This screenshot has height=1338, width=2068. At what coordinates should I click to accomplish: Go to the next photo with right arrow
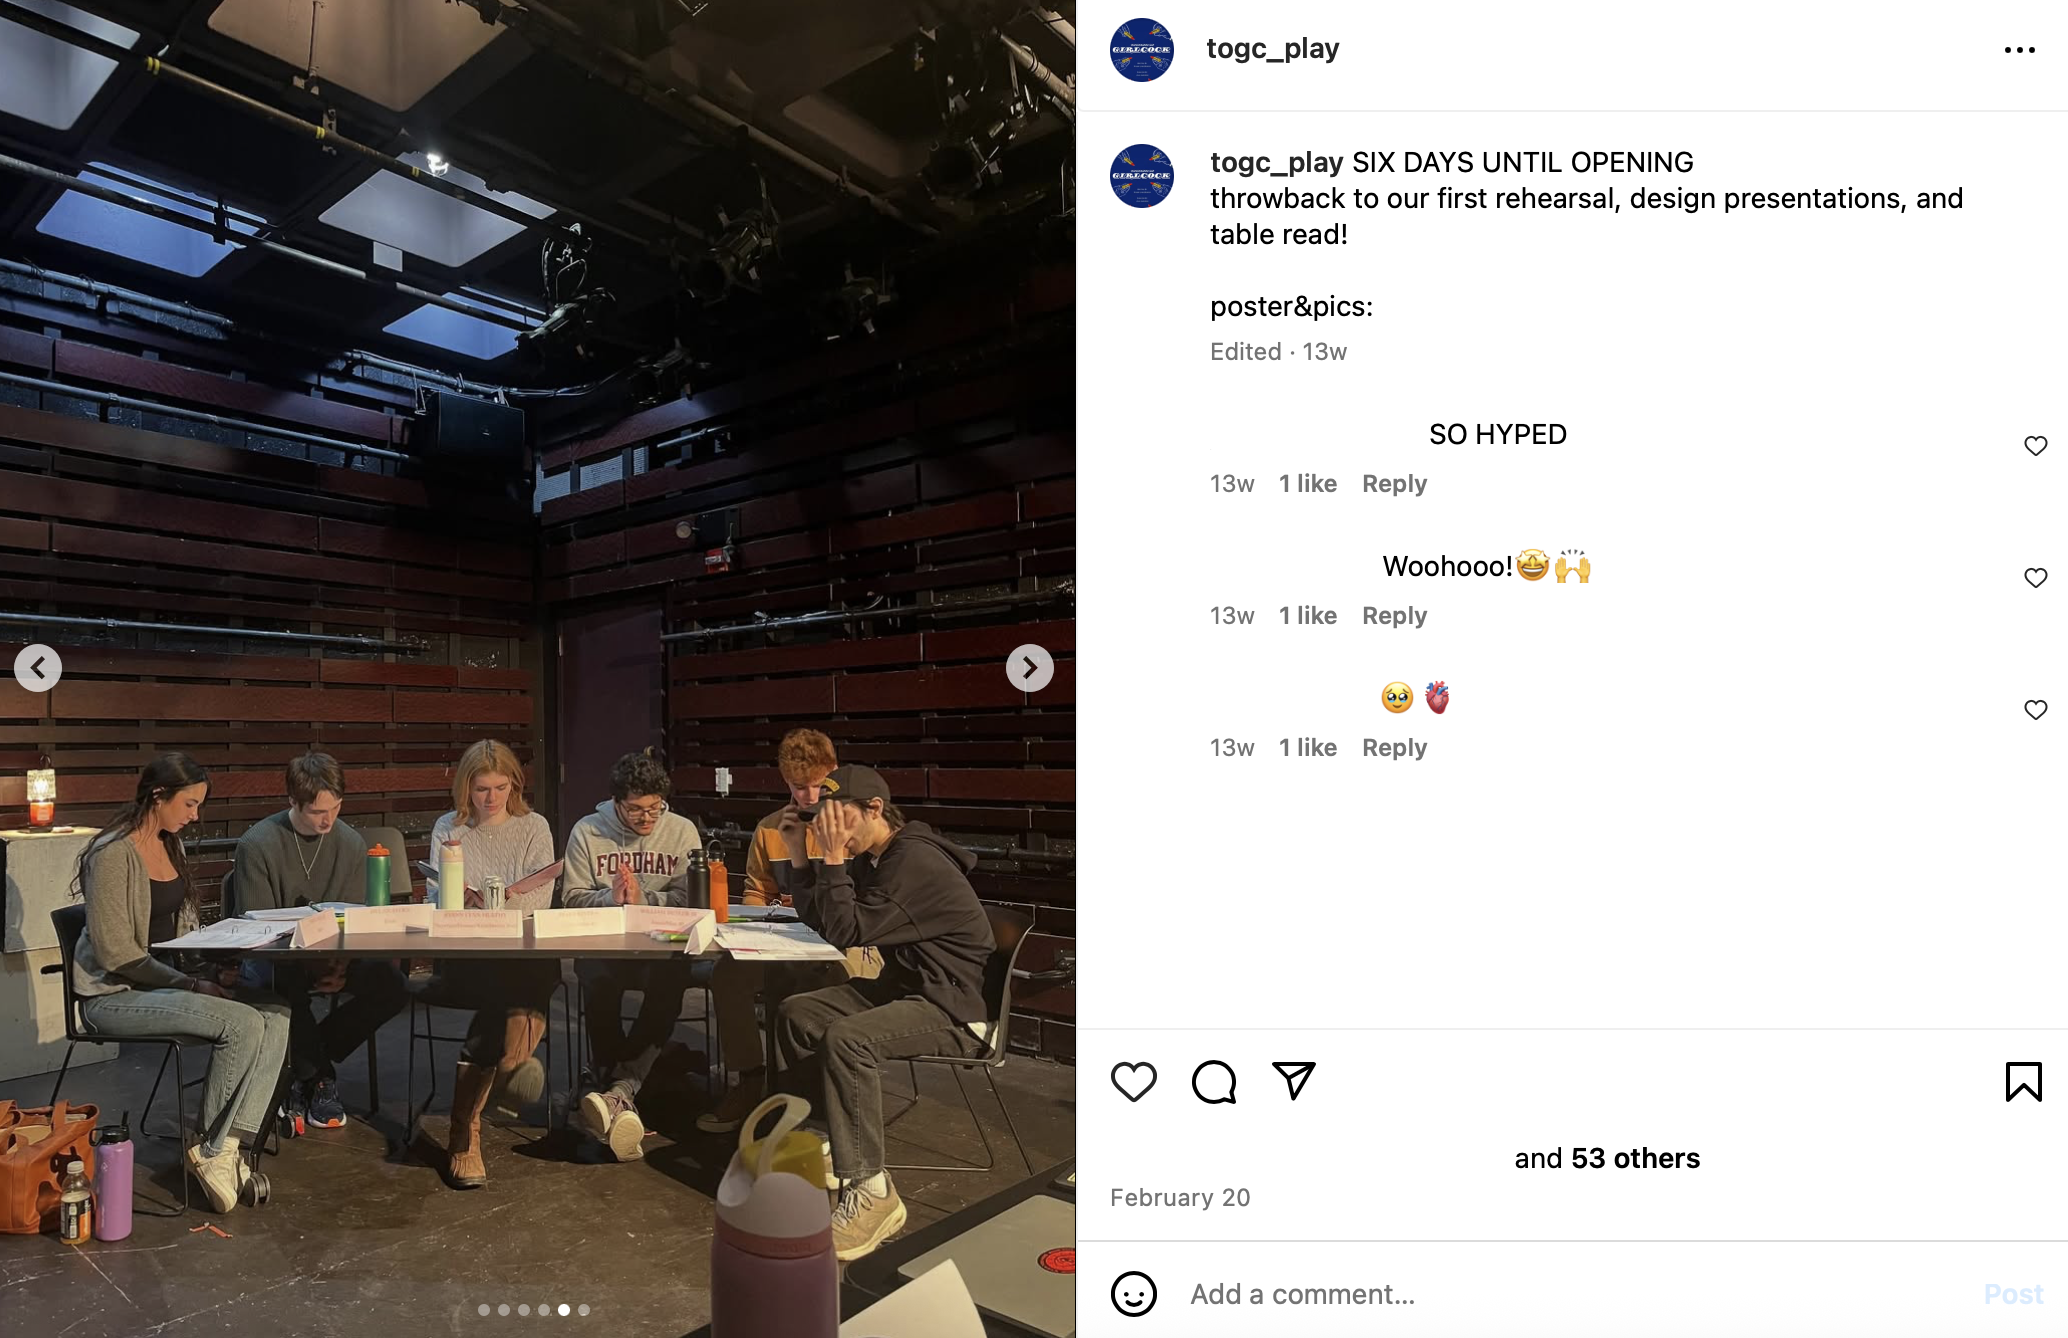(1030, 668)
